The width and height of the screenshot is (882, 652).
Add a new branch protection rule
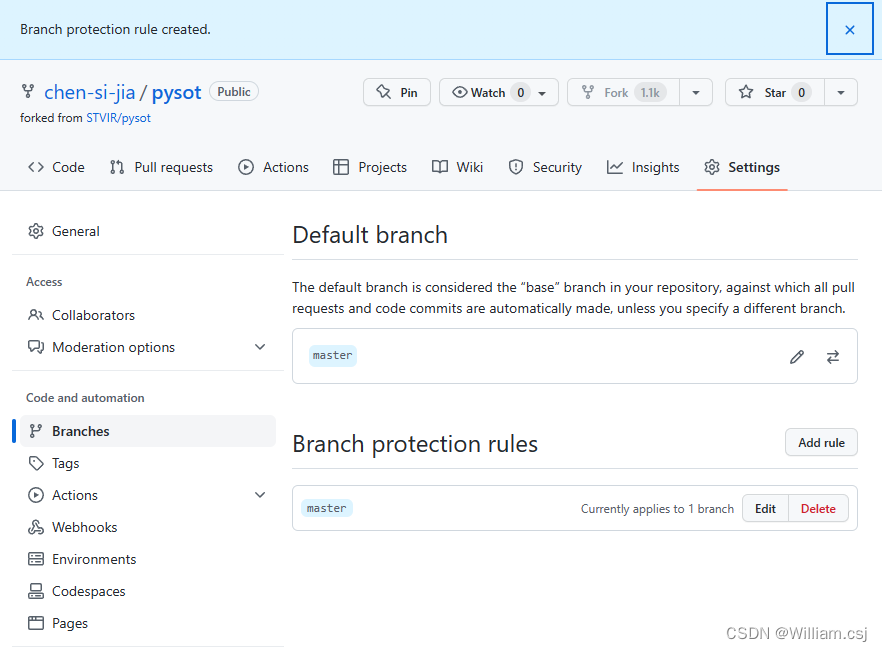coord(821,443)
